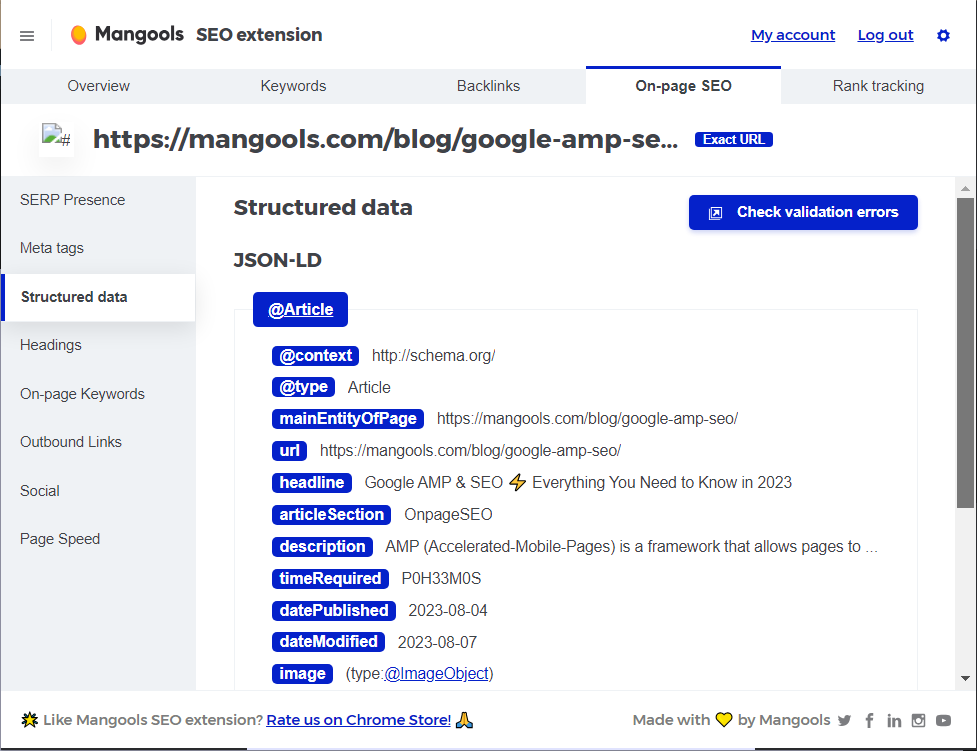Click Log out

pos(885,35)
